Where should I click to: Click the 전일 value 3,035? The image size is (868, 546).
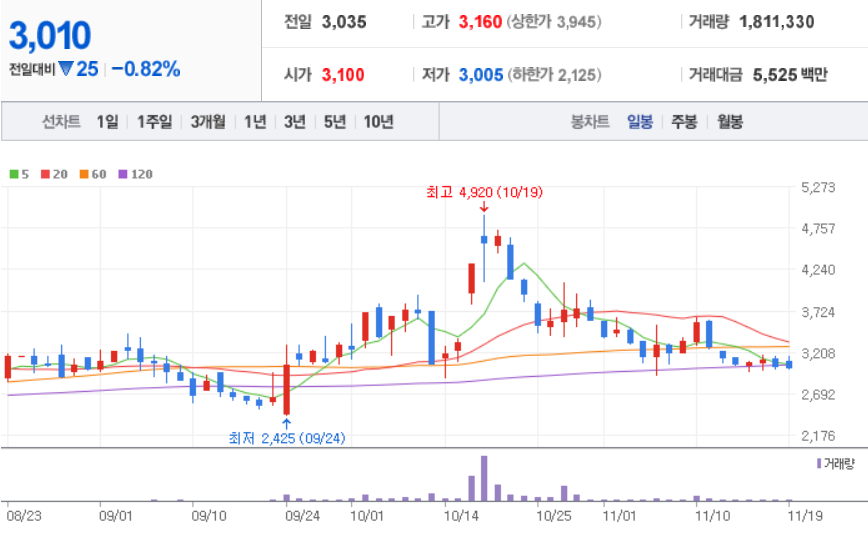click(x=344, y=22)
